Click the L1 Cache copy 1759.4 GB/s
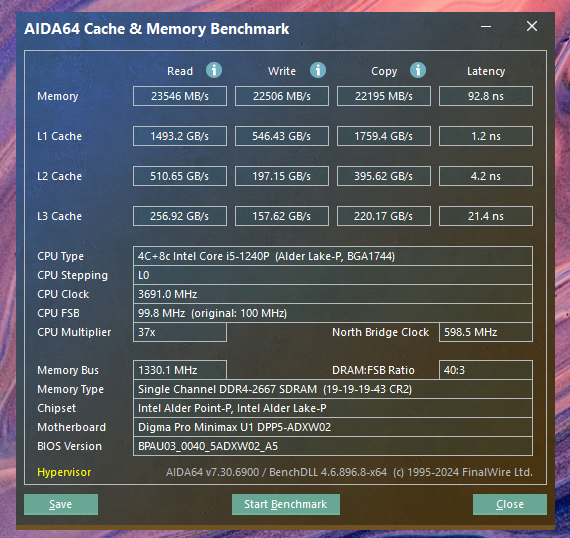The image size is (570, 538). (384, 136)
